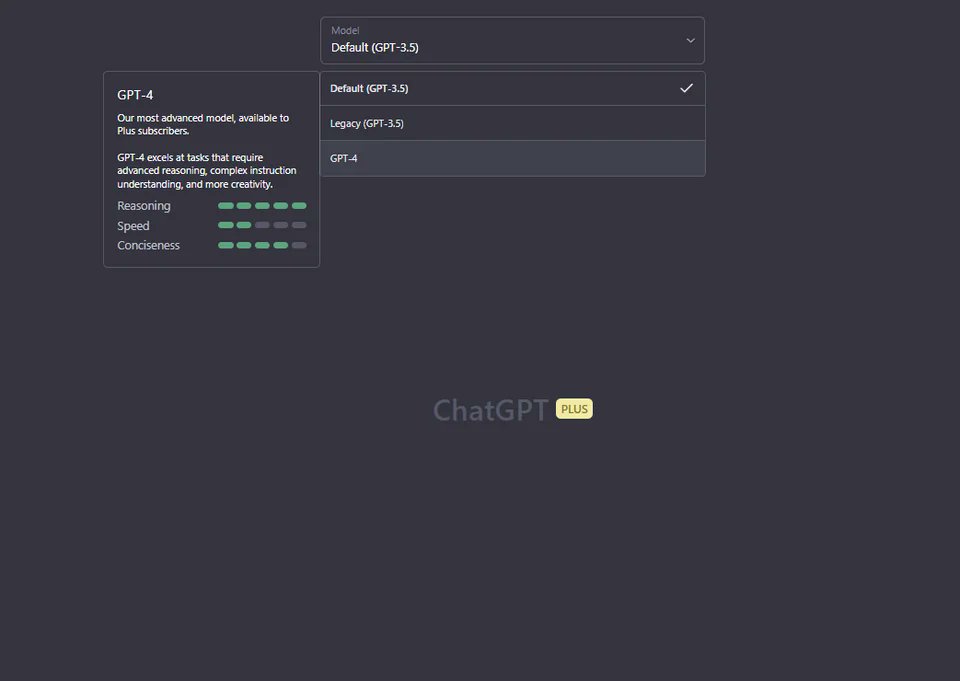Click the Conciseness label in the info card

click(148, 246)
